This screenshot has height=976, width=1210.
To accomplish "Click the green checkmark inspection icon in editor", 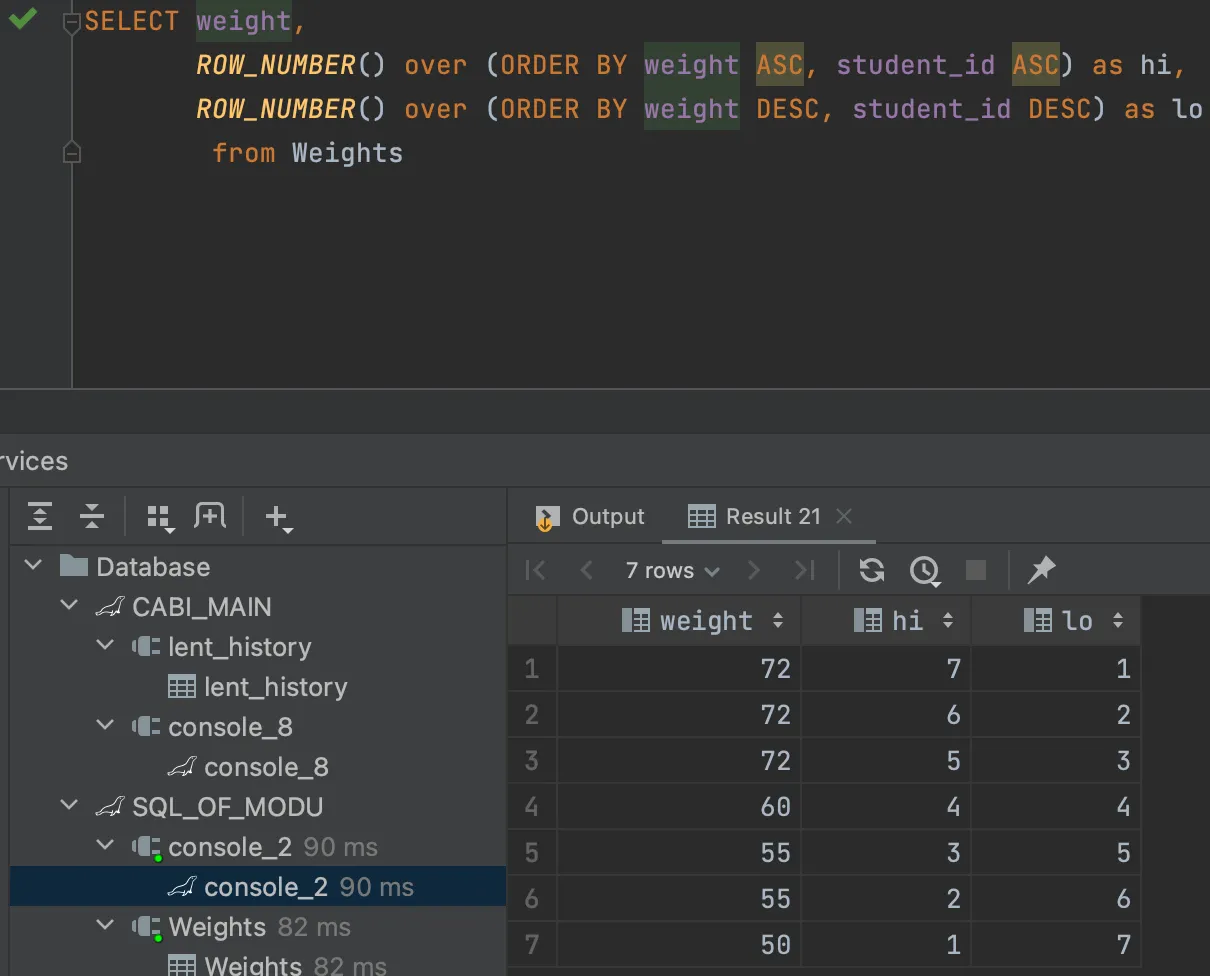I will tap(22, 19).
